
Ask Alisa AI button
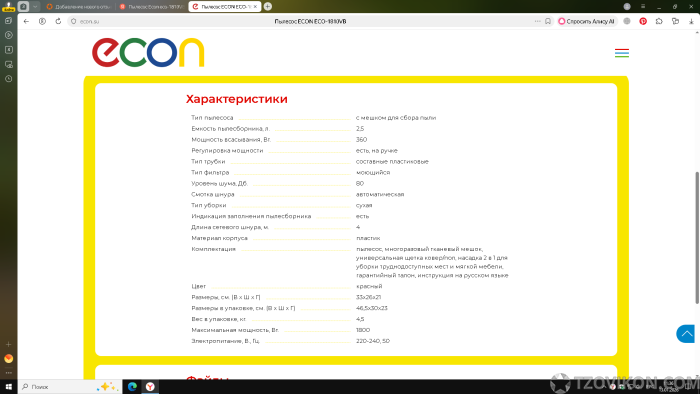point(586,21)
